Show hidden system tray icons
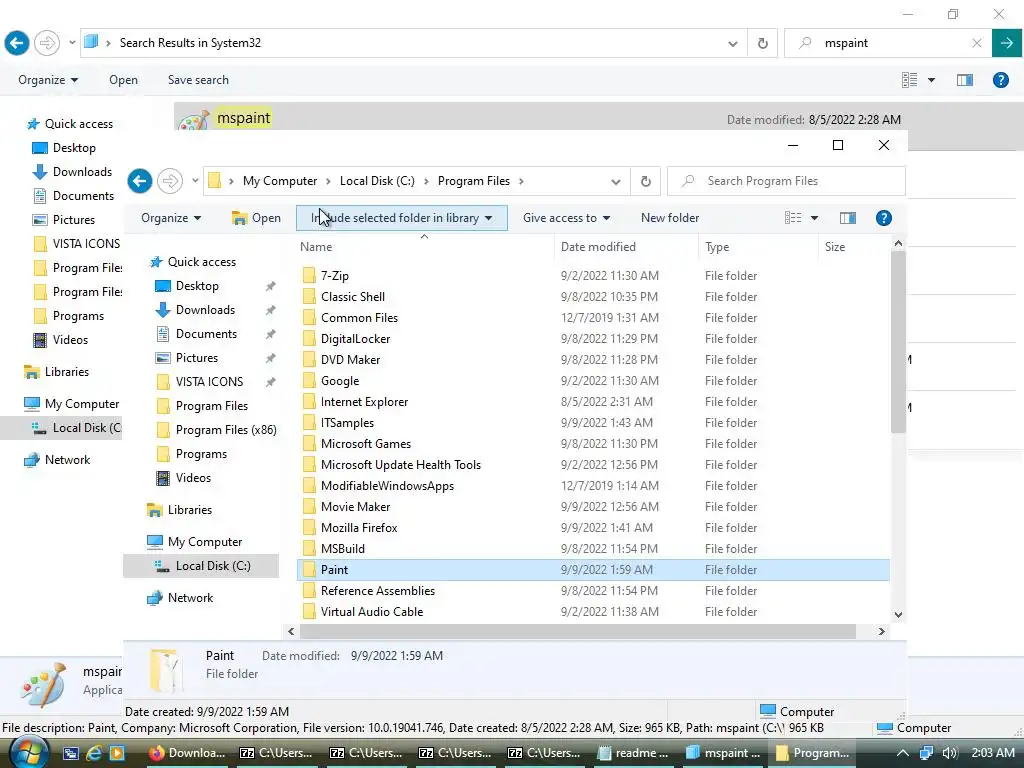The height and width of the screenshot is (768, 1024). point(903,753)
